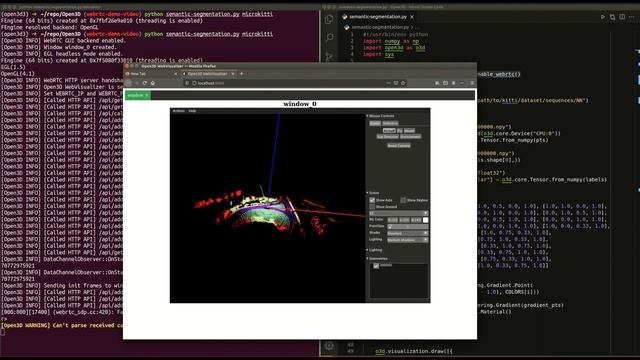Toggle the Show Skybox checkbox
Viewport: 640px width, 360px height.
(403, 200)
